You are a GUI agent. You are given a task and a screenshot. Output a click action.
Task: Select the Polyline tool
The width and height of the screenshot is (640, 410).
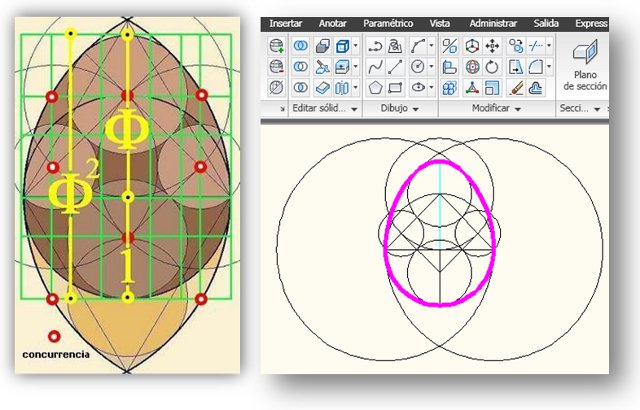(x=376, y=46)
